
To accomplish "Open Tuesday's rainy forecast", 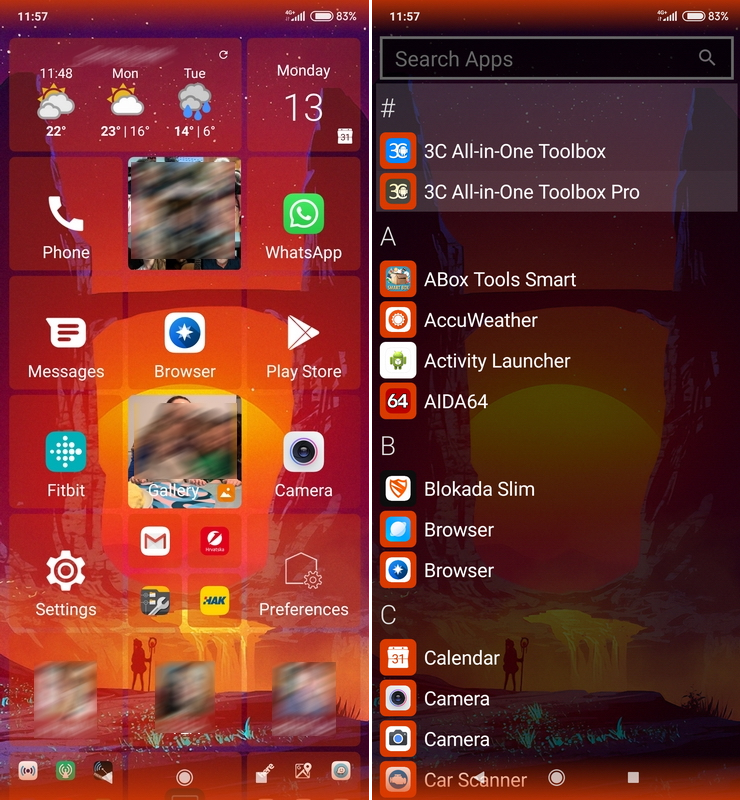I will pos(194,102).
